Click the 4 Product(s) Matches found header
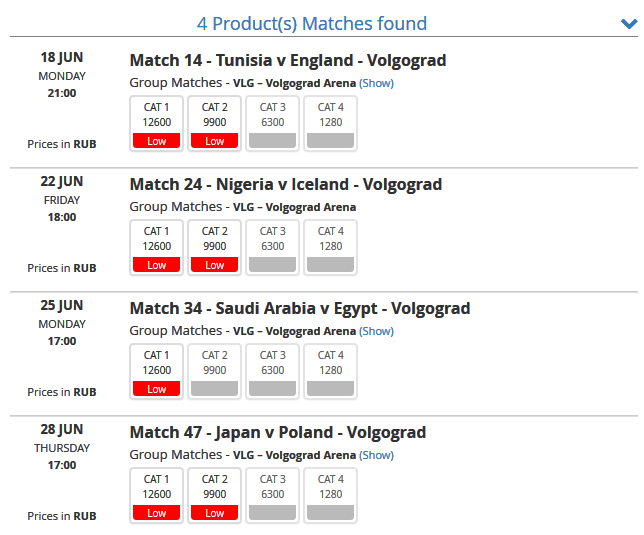Image resolution: width=644 pixels, height=535 pixels. tap(312, 23)
